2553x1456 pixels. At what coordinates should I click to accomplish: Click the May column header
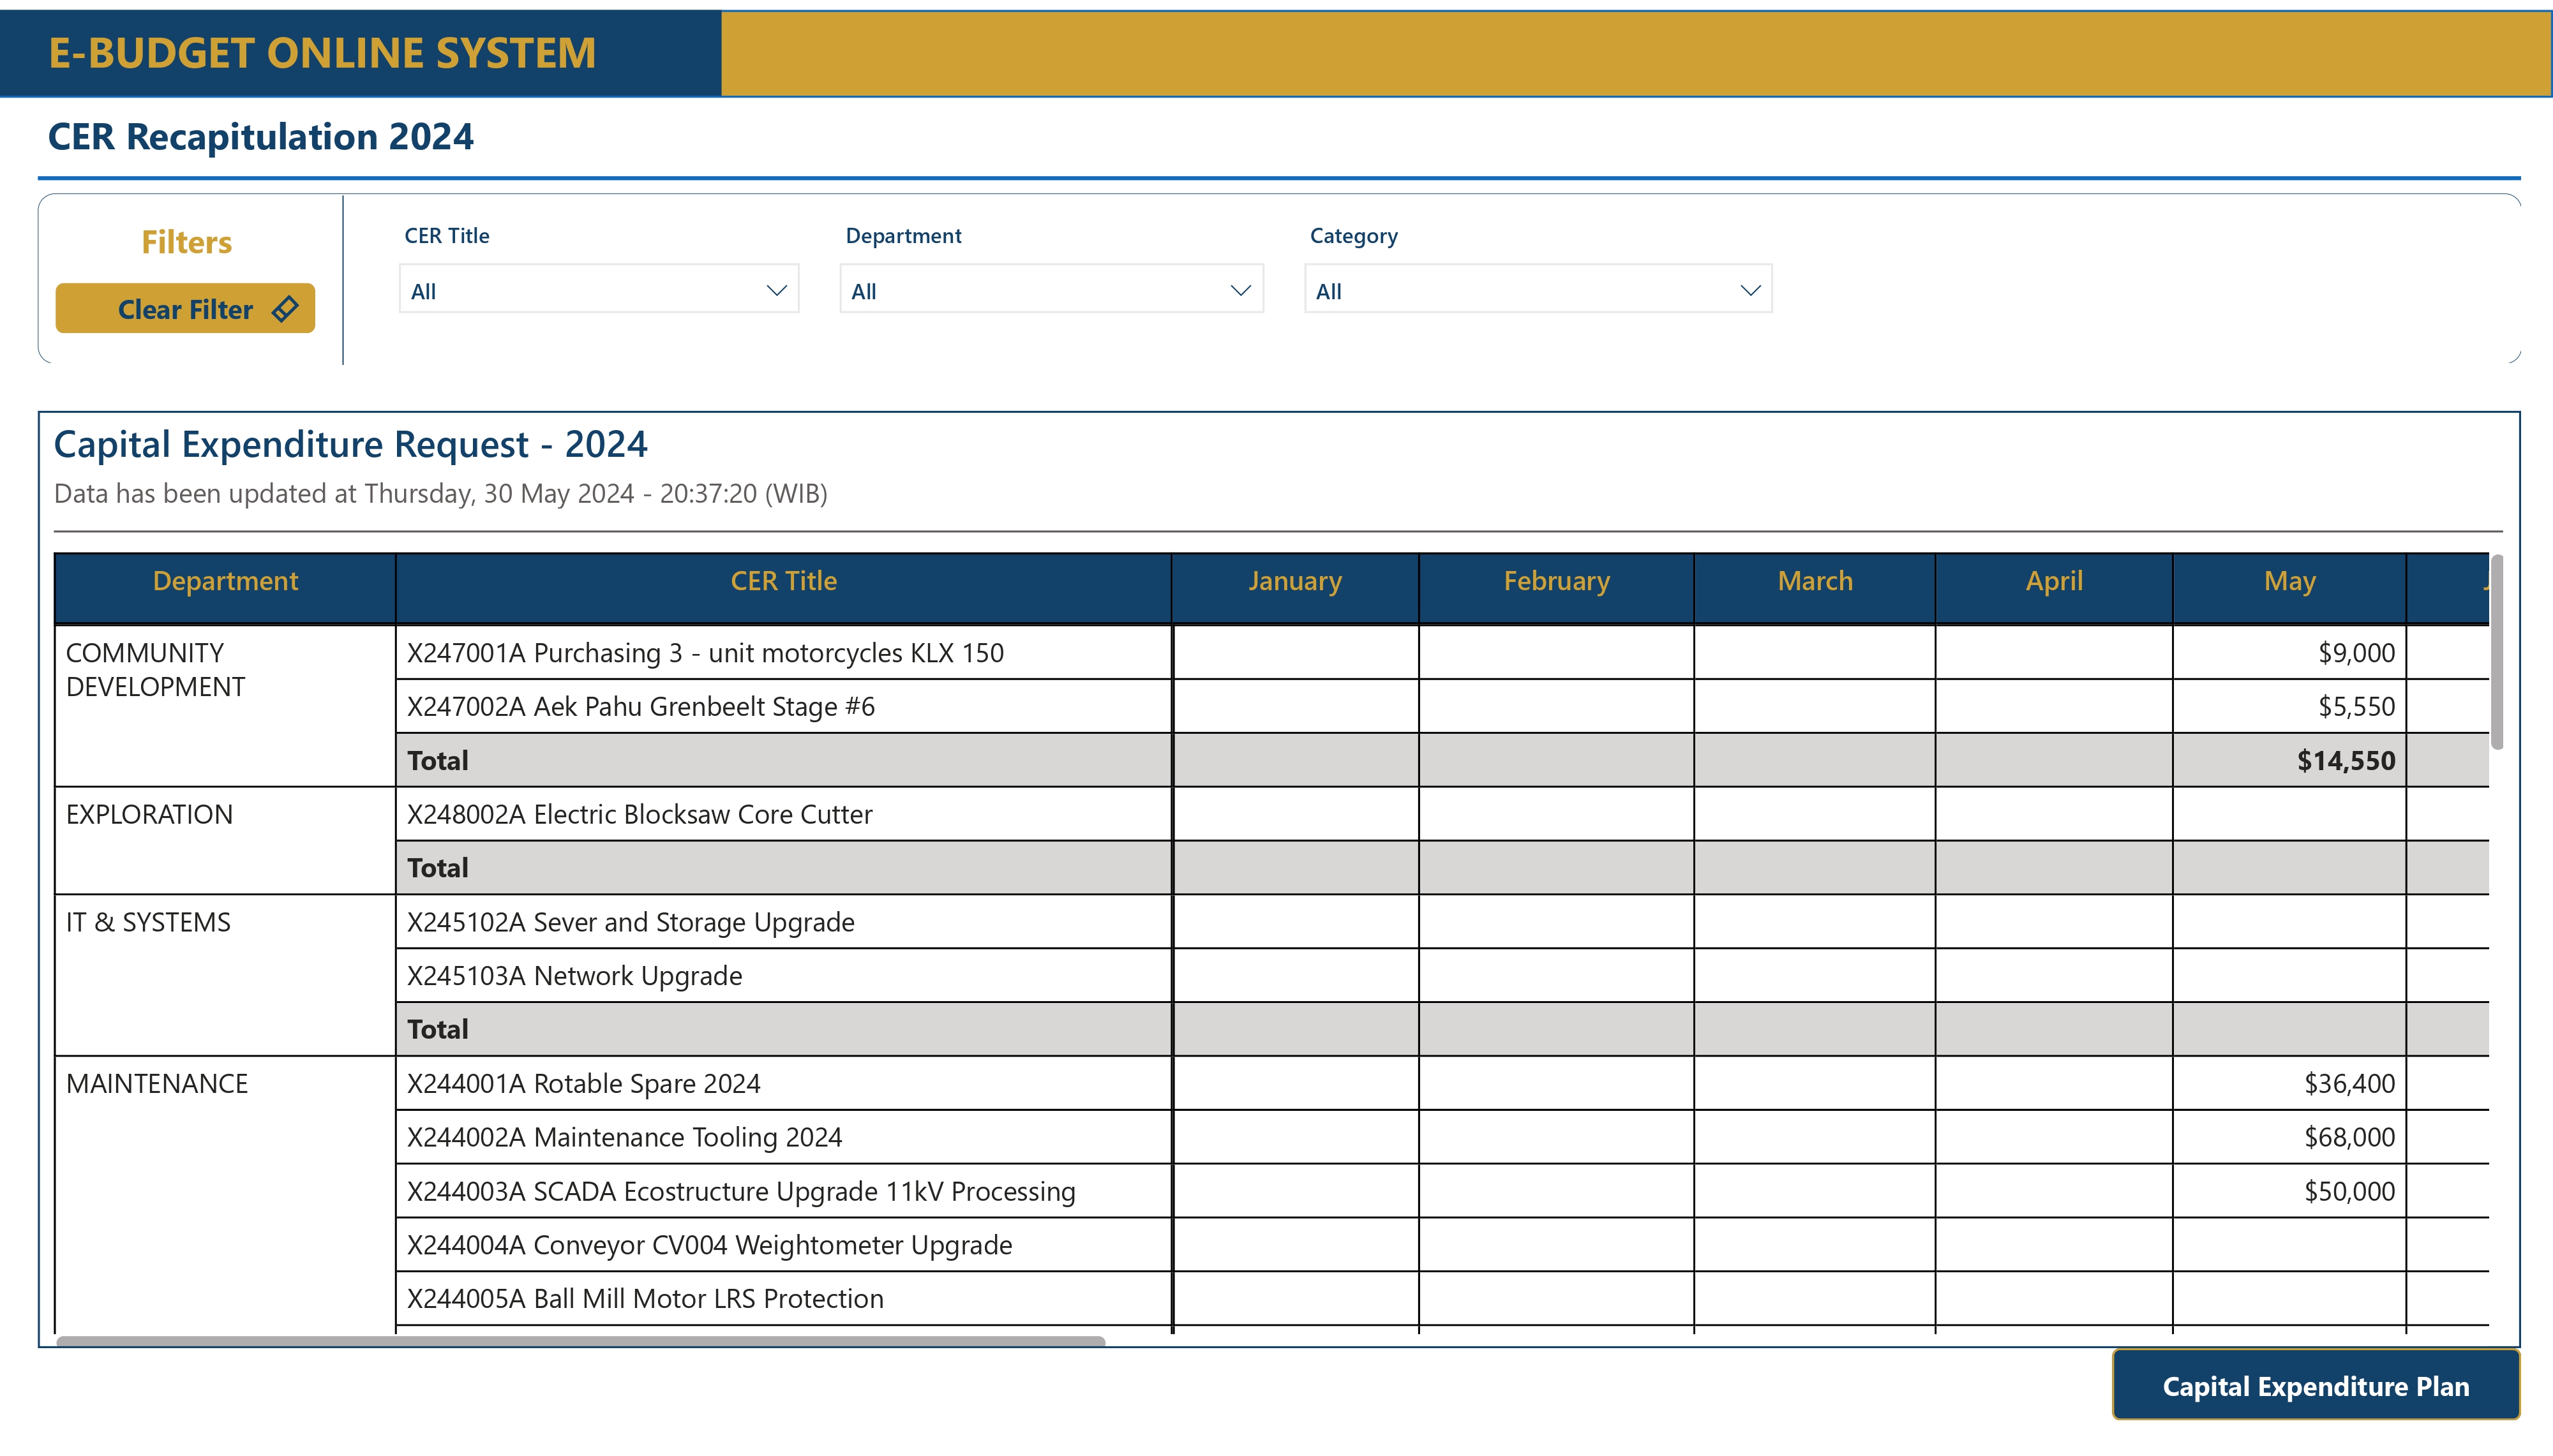click(2291, 580)
